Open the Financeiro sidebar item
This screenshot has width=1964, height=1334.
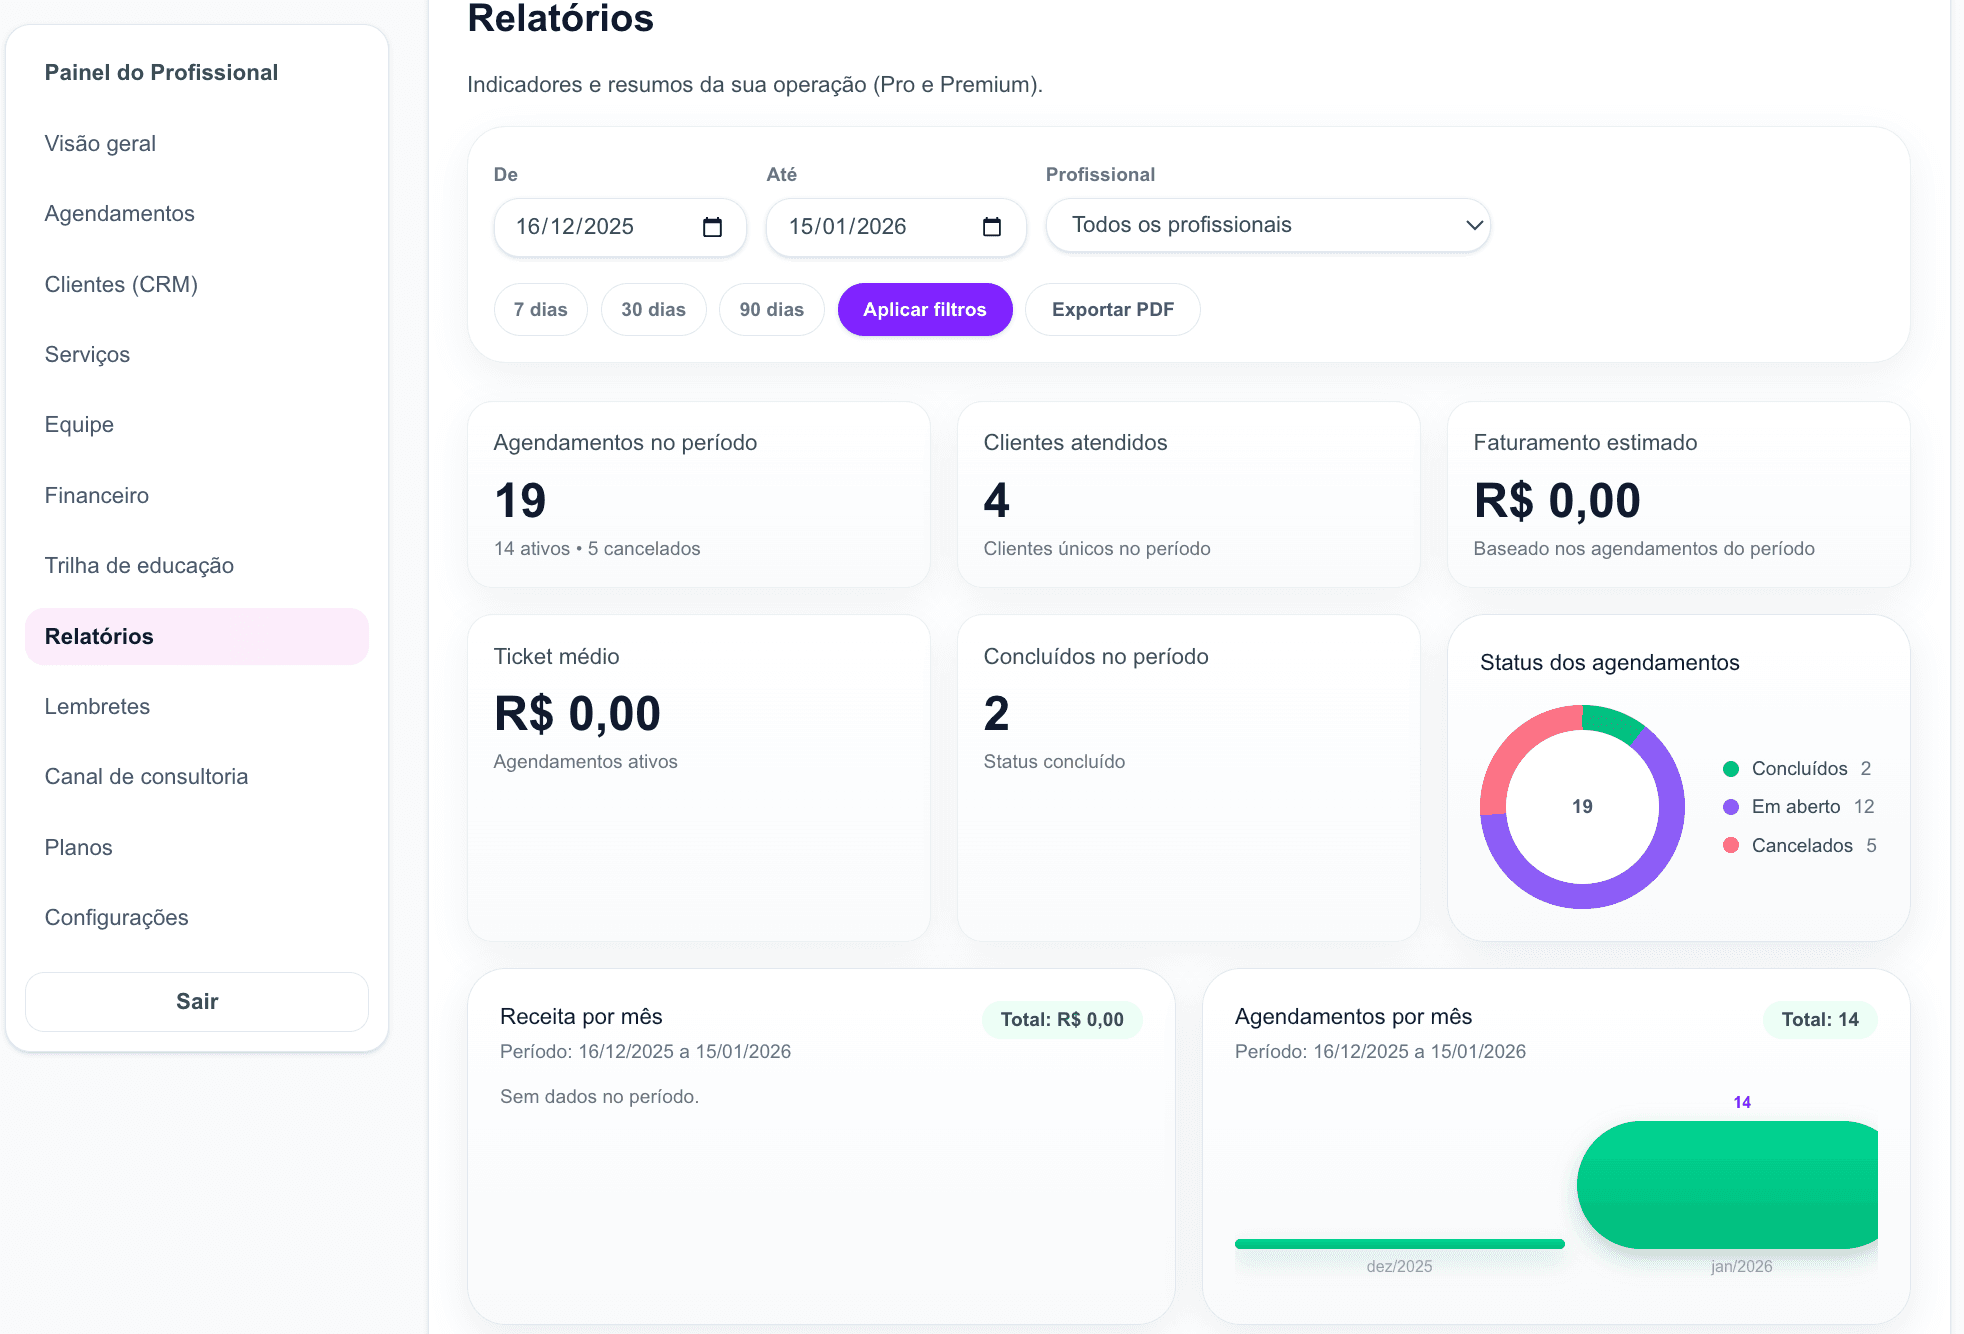tap(97, 496)
